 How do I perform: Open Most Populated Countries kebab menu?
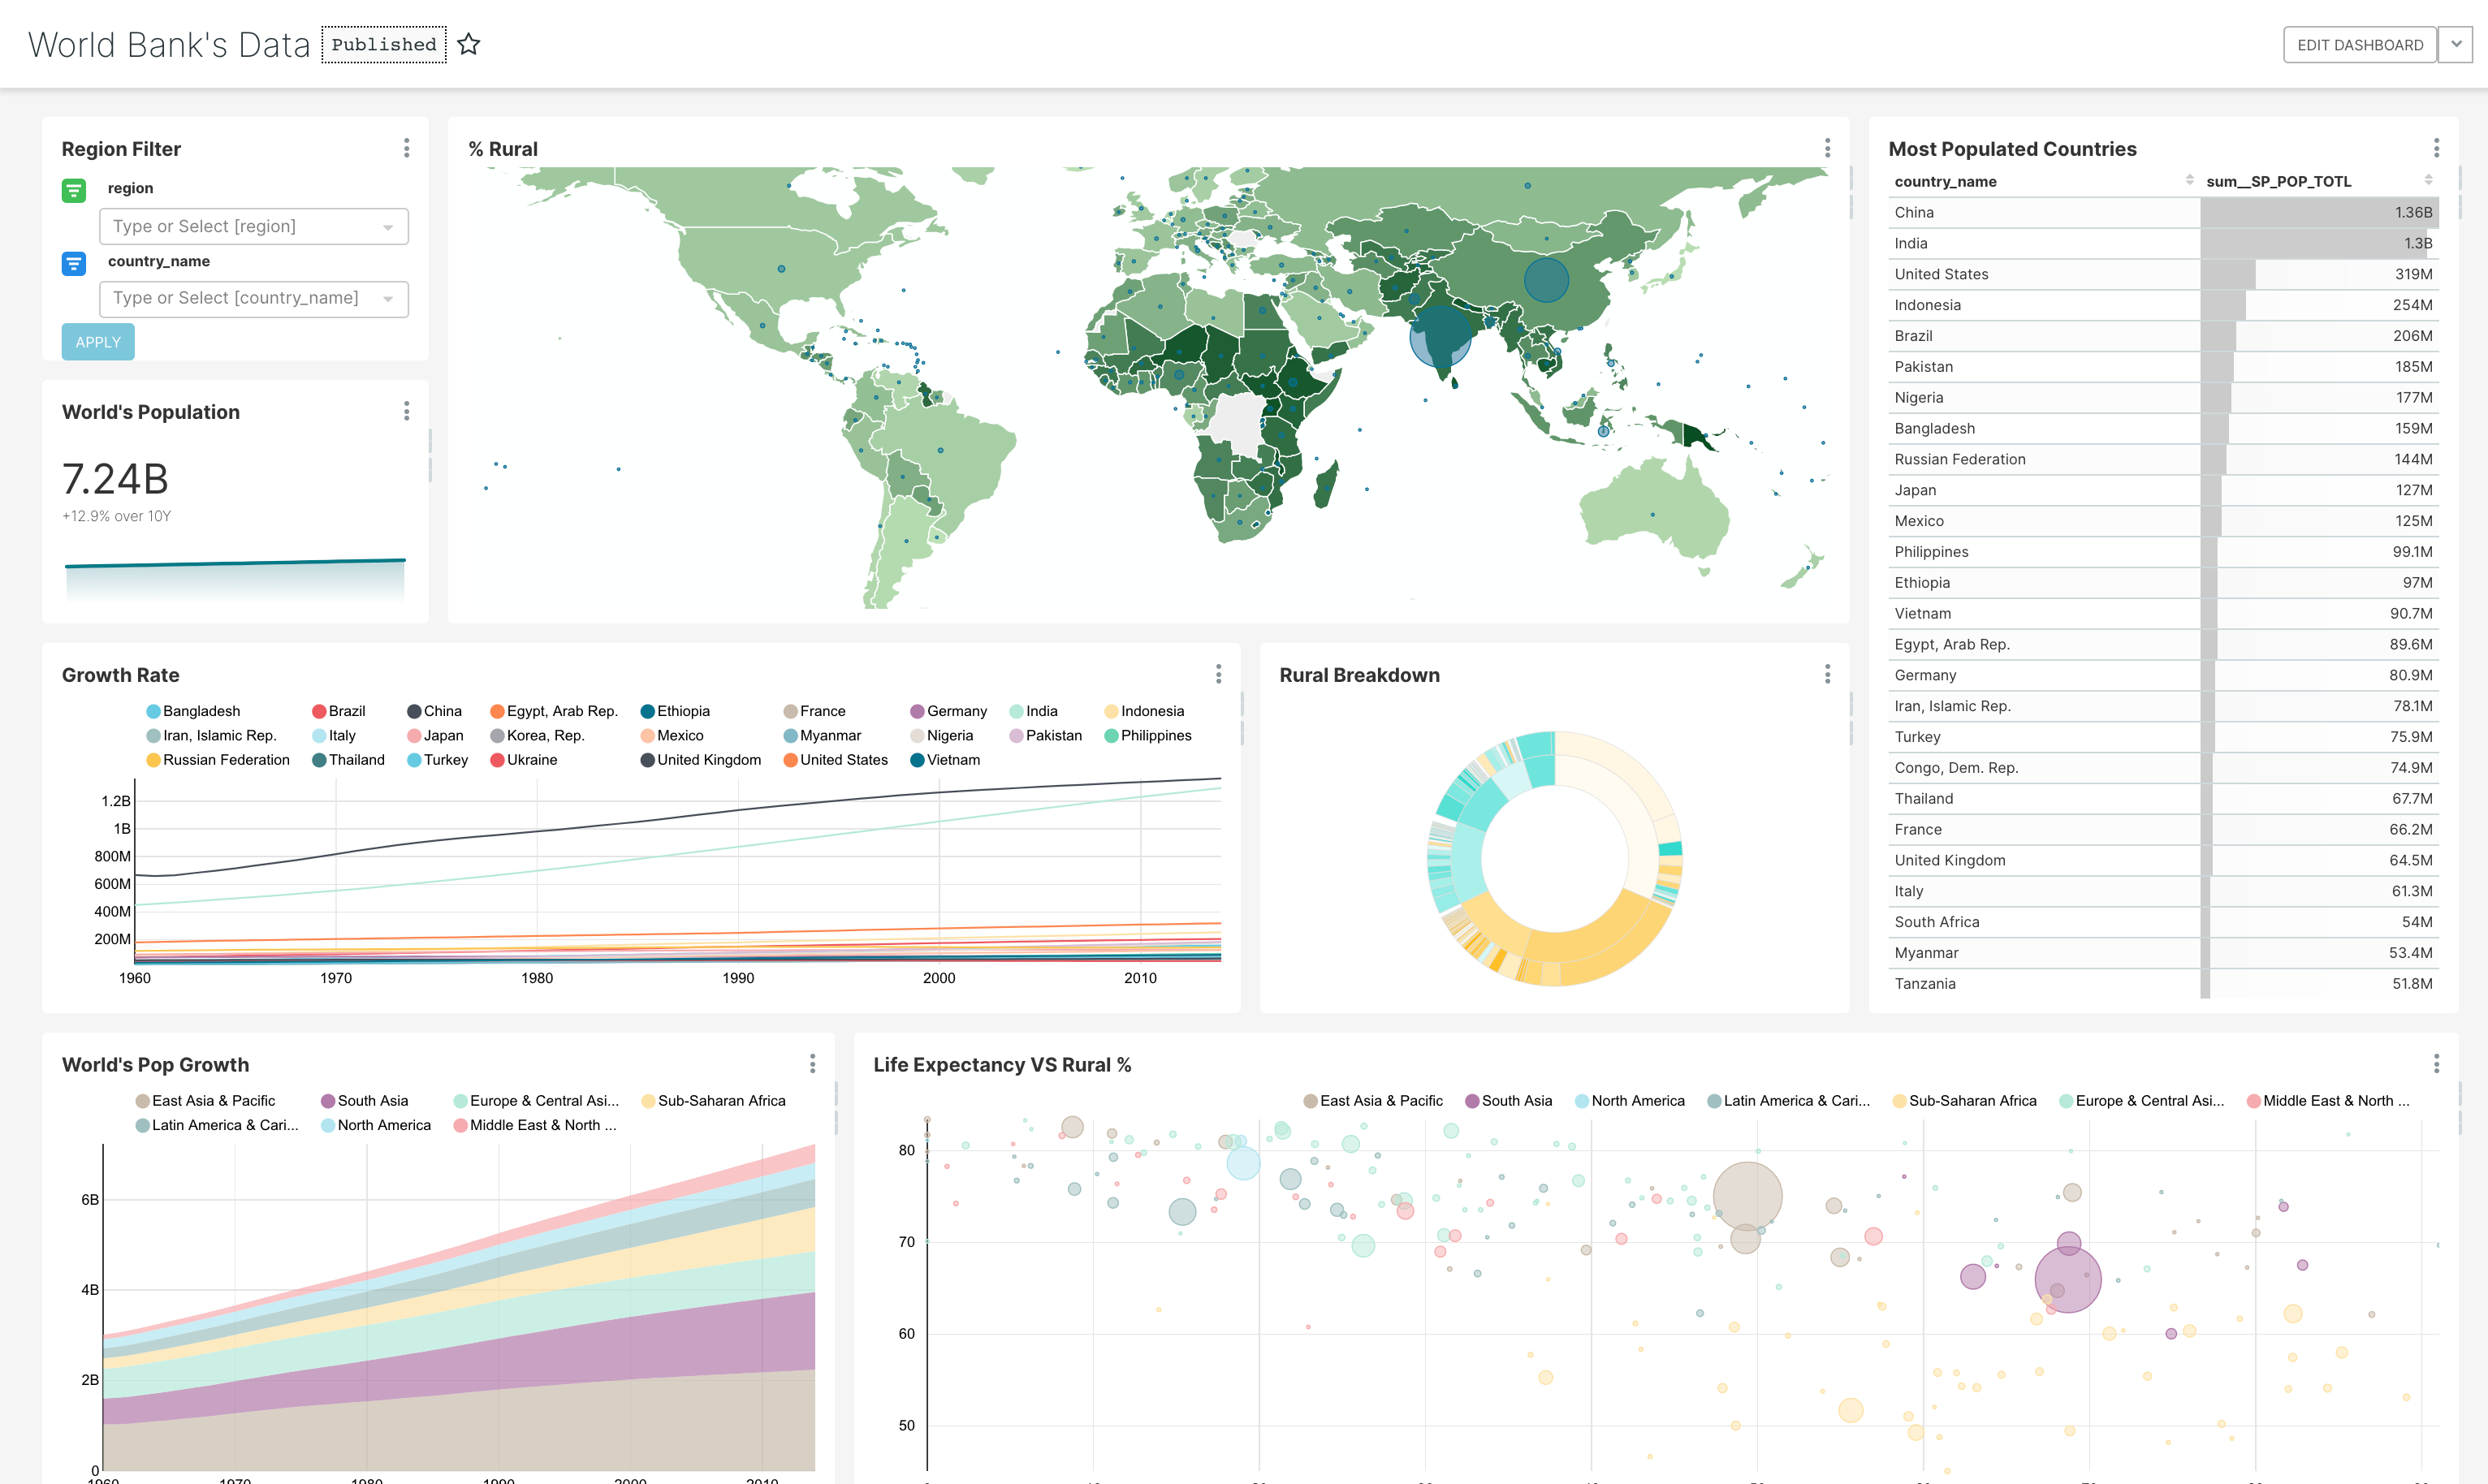tap(2436, 148)
